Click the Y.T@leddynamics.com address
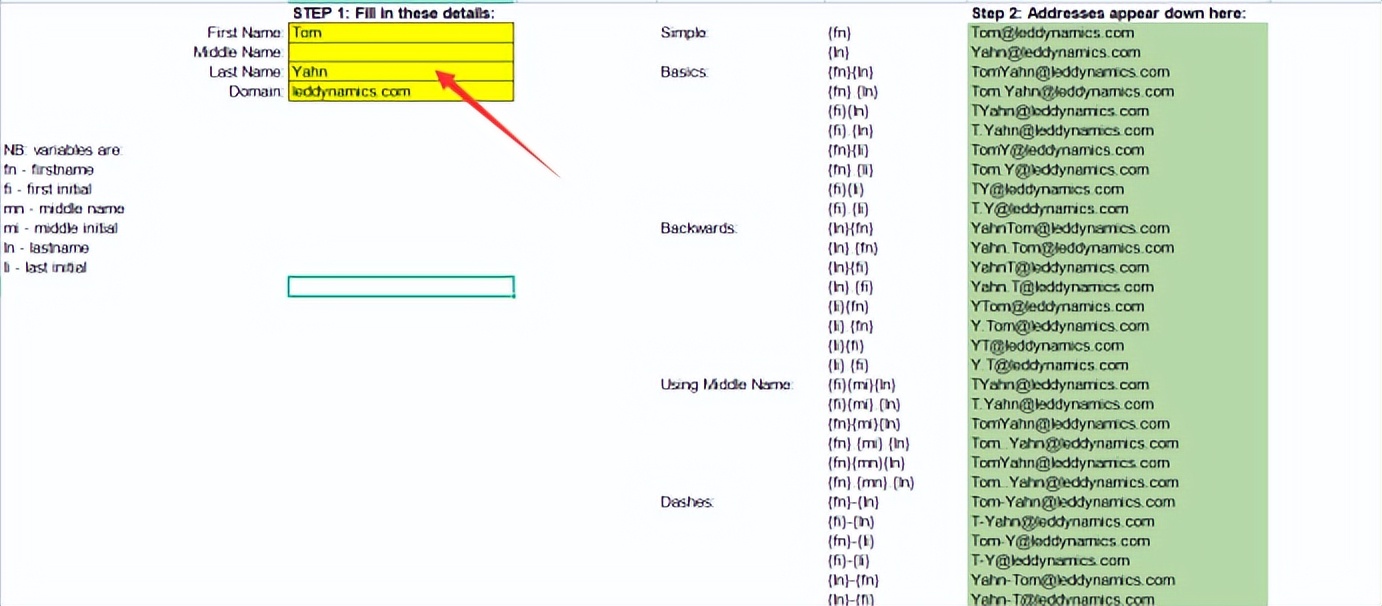Screen dimensions: 1382x606 tap(1049, 365)
